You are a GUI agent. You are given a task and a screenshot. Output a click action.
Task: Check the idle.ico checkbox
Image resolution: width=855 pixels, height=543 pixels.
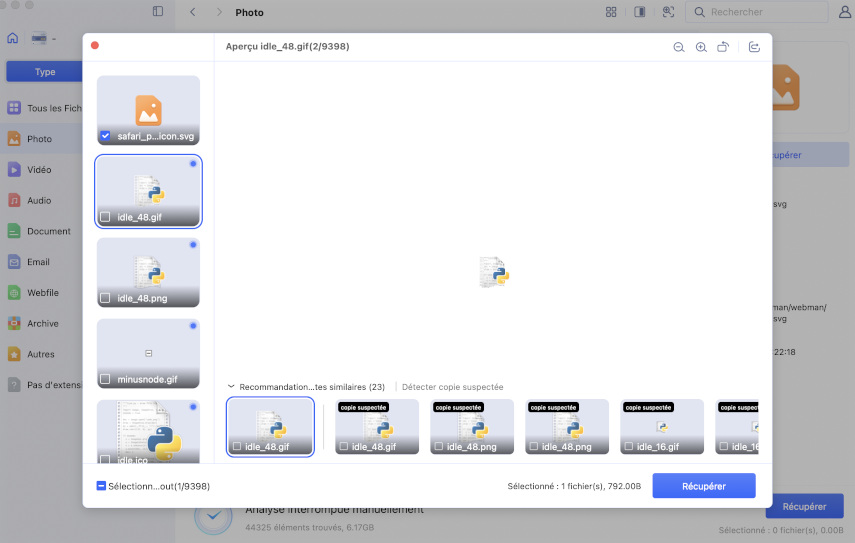click(x=105, y=459)
